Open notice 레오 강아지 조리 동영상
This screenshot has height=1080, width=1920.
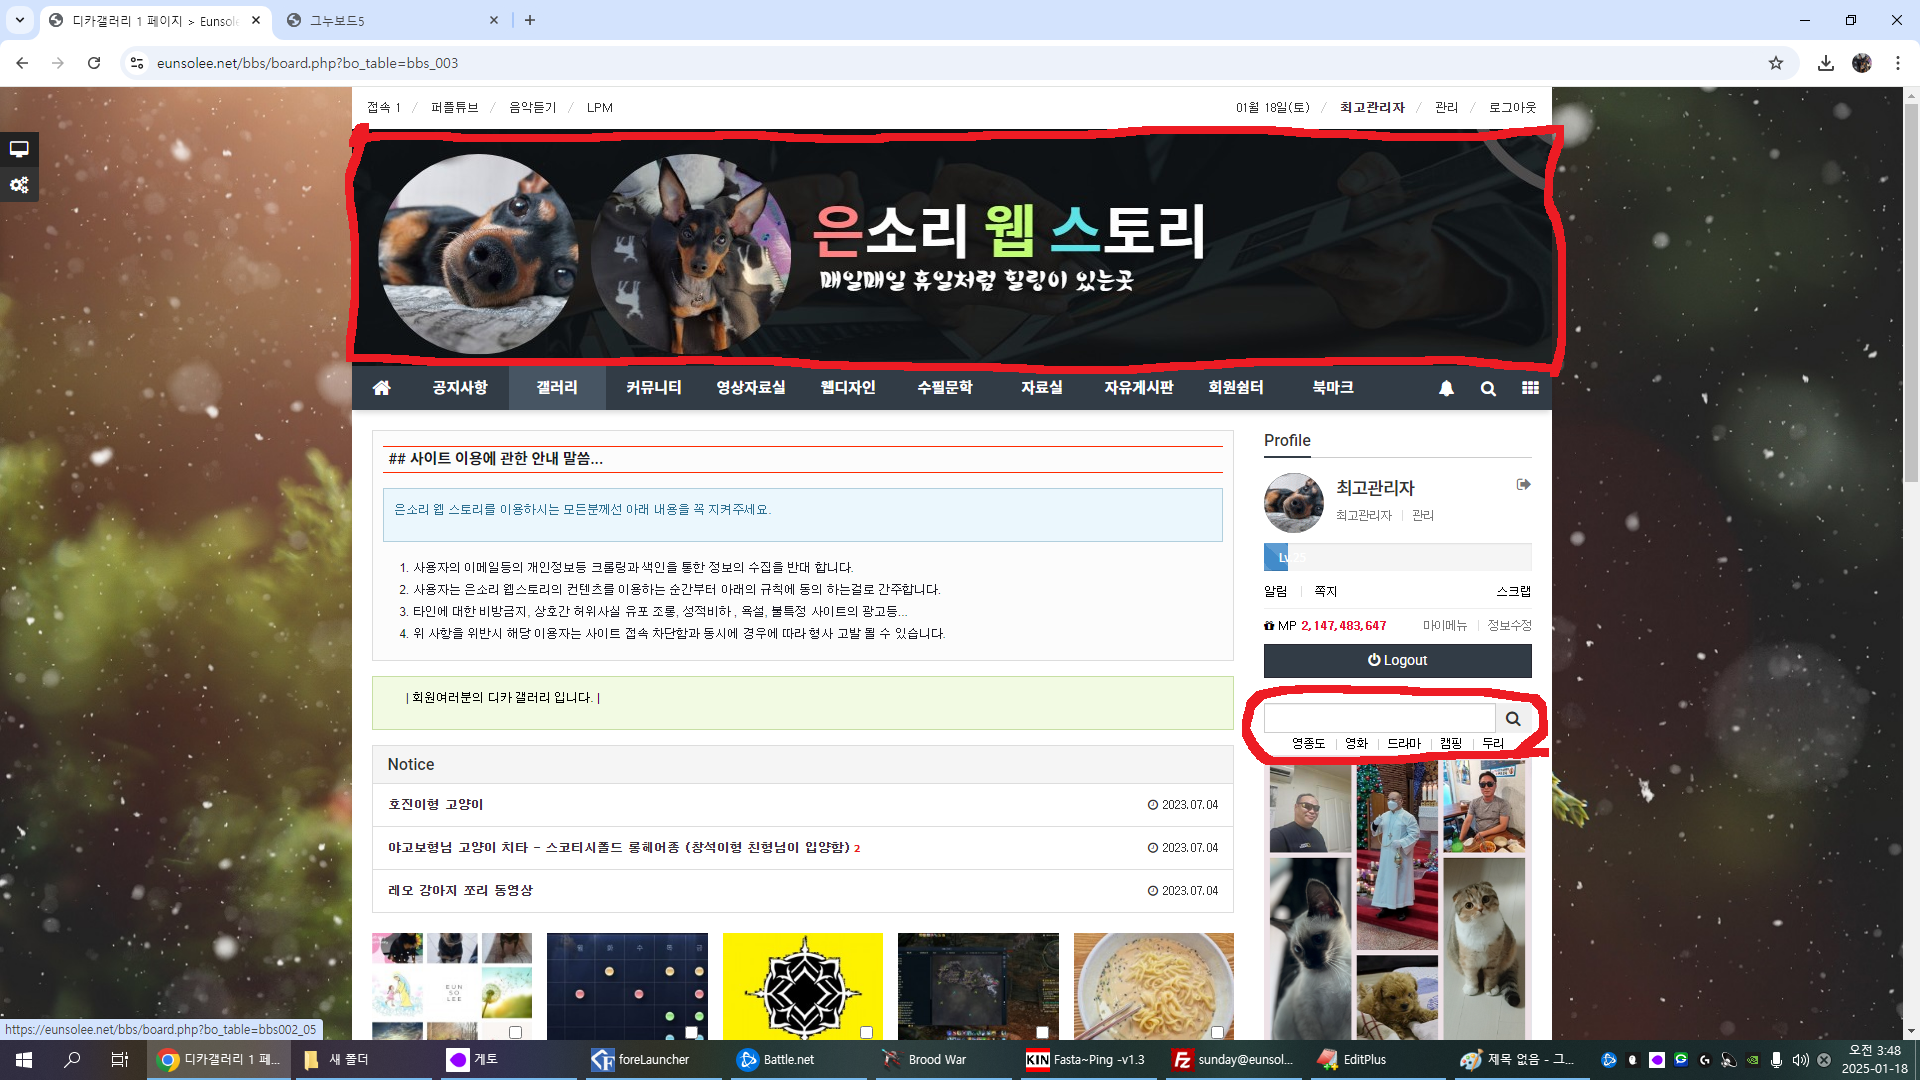[x=460, y=890]
